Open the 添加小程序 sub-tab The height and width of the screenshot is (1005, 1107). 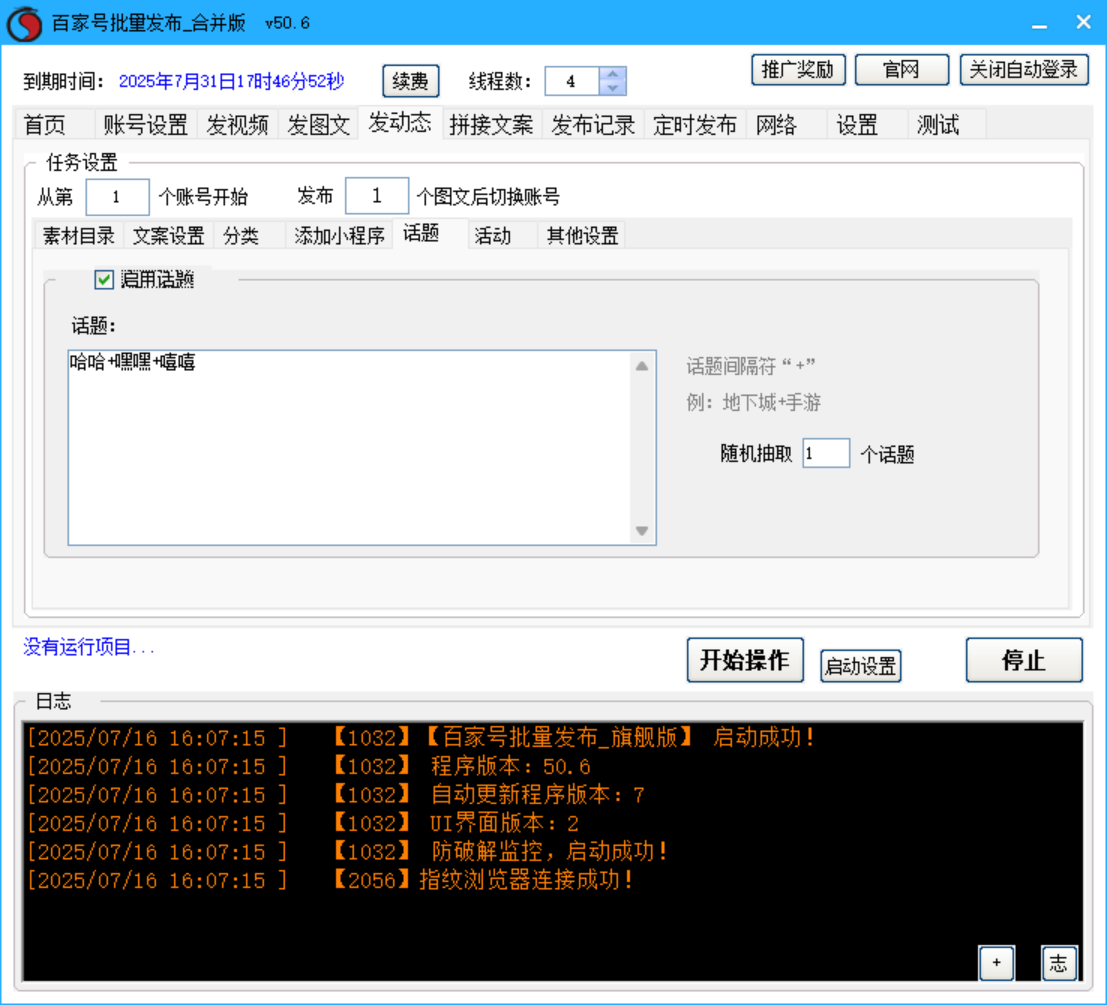point(340,236)
